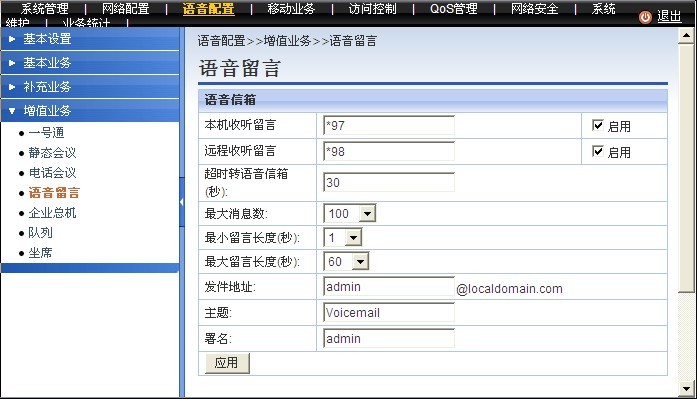Collapse the 增值业务 section
The image size is (697, 399).
coord(90,111)
